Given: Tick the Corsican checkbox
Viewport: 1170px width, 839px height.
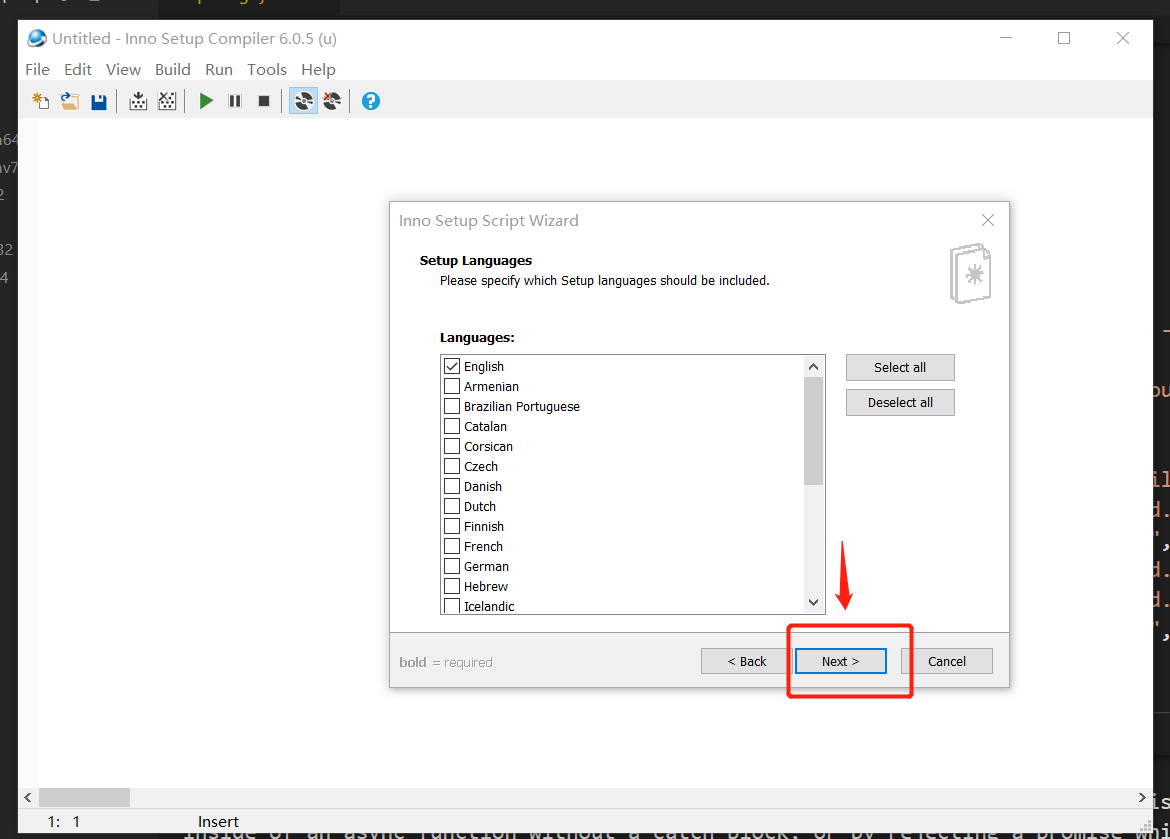Looking at the screenshot, I should click(451, 446).
